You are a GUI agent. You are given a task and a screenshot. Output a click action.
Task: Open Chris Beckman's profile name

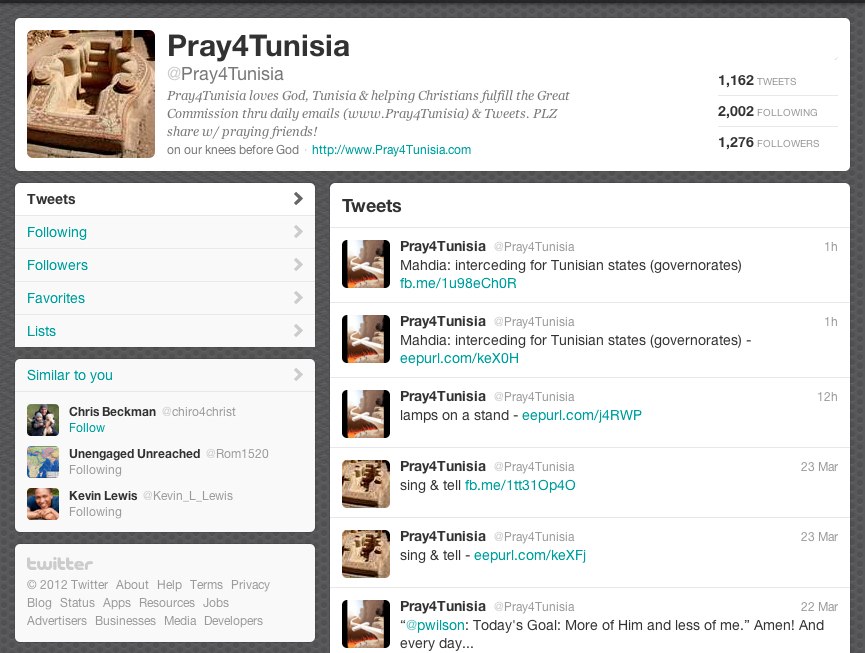click(113, 412)
